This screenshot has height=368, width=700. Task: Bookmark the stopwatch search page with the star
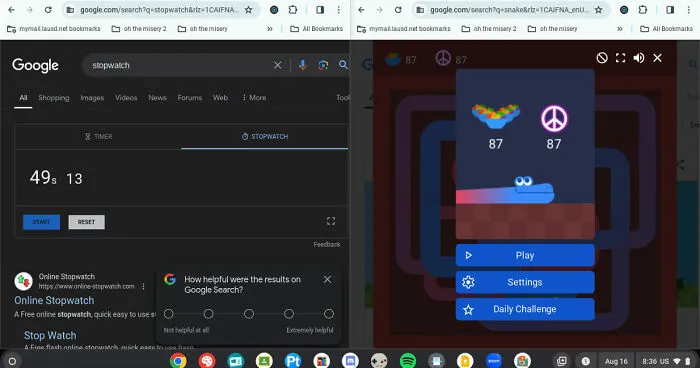[x=249, y=9]
